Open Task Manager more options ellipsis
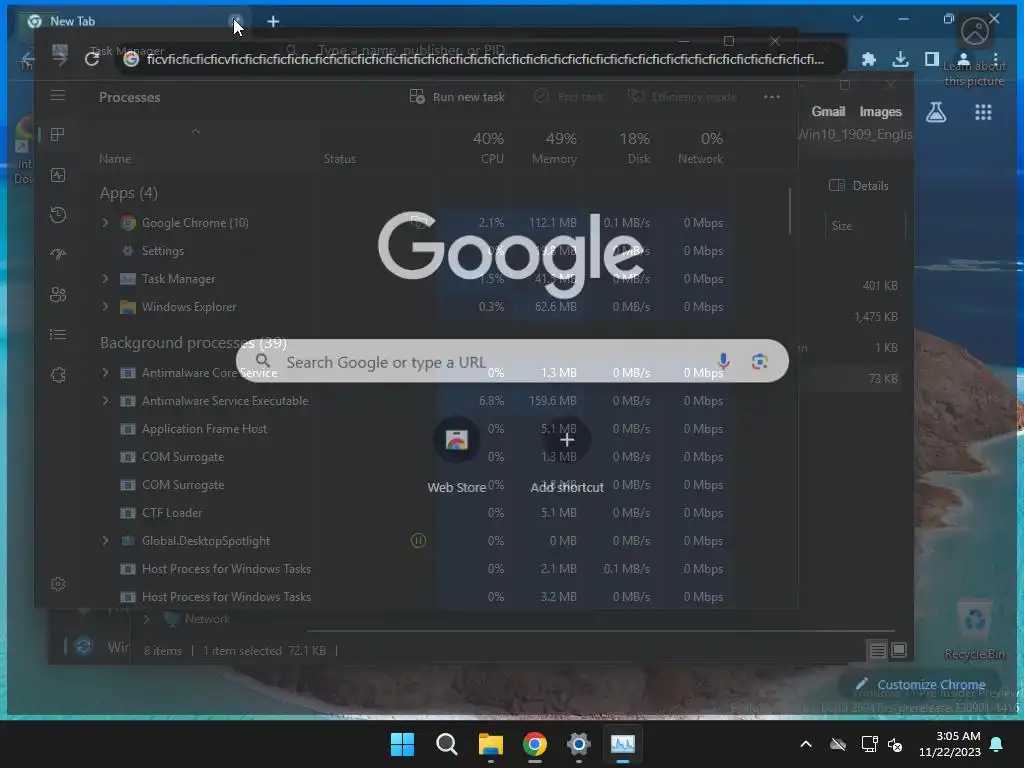This screenshot has height=768, width=1024. 771,97
